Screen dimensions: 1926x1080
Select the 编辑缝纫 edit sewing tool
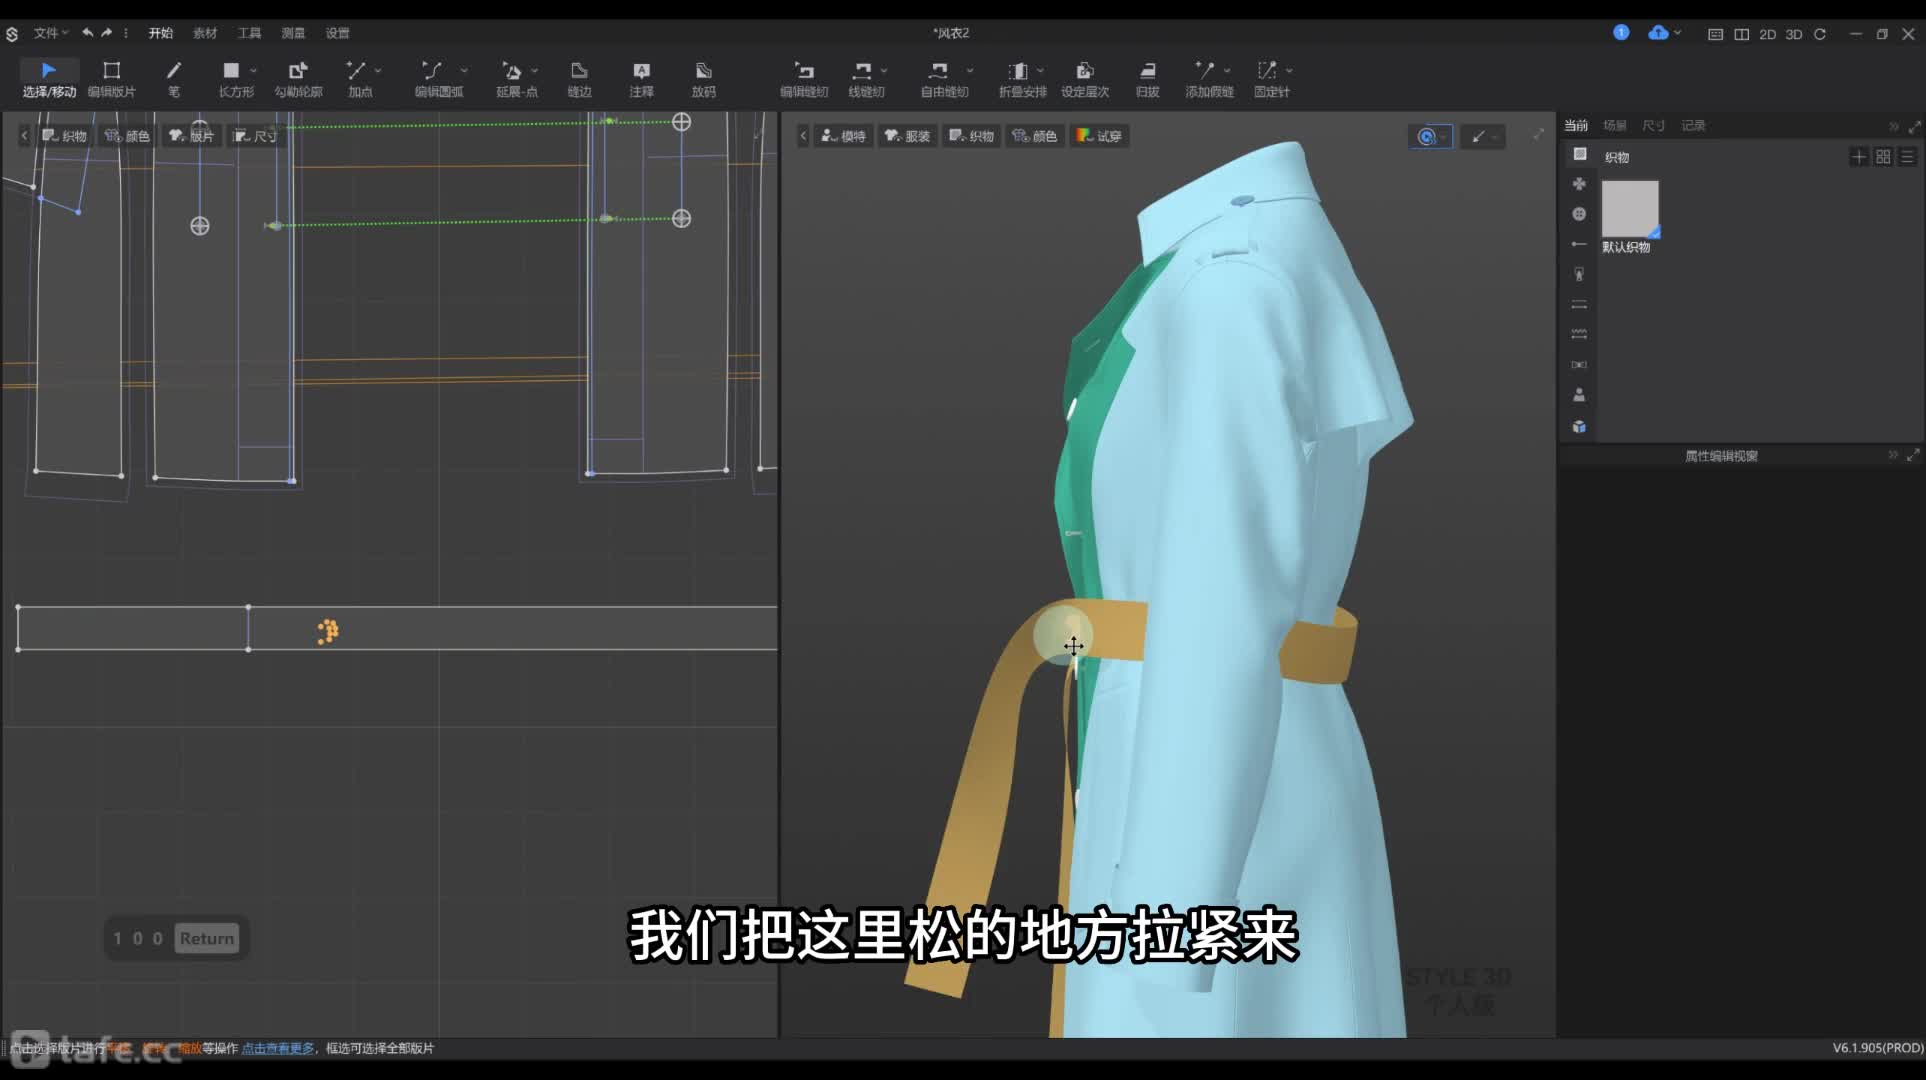(x=804, y=79)
